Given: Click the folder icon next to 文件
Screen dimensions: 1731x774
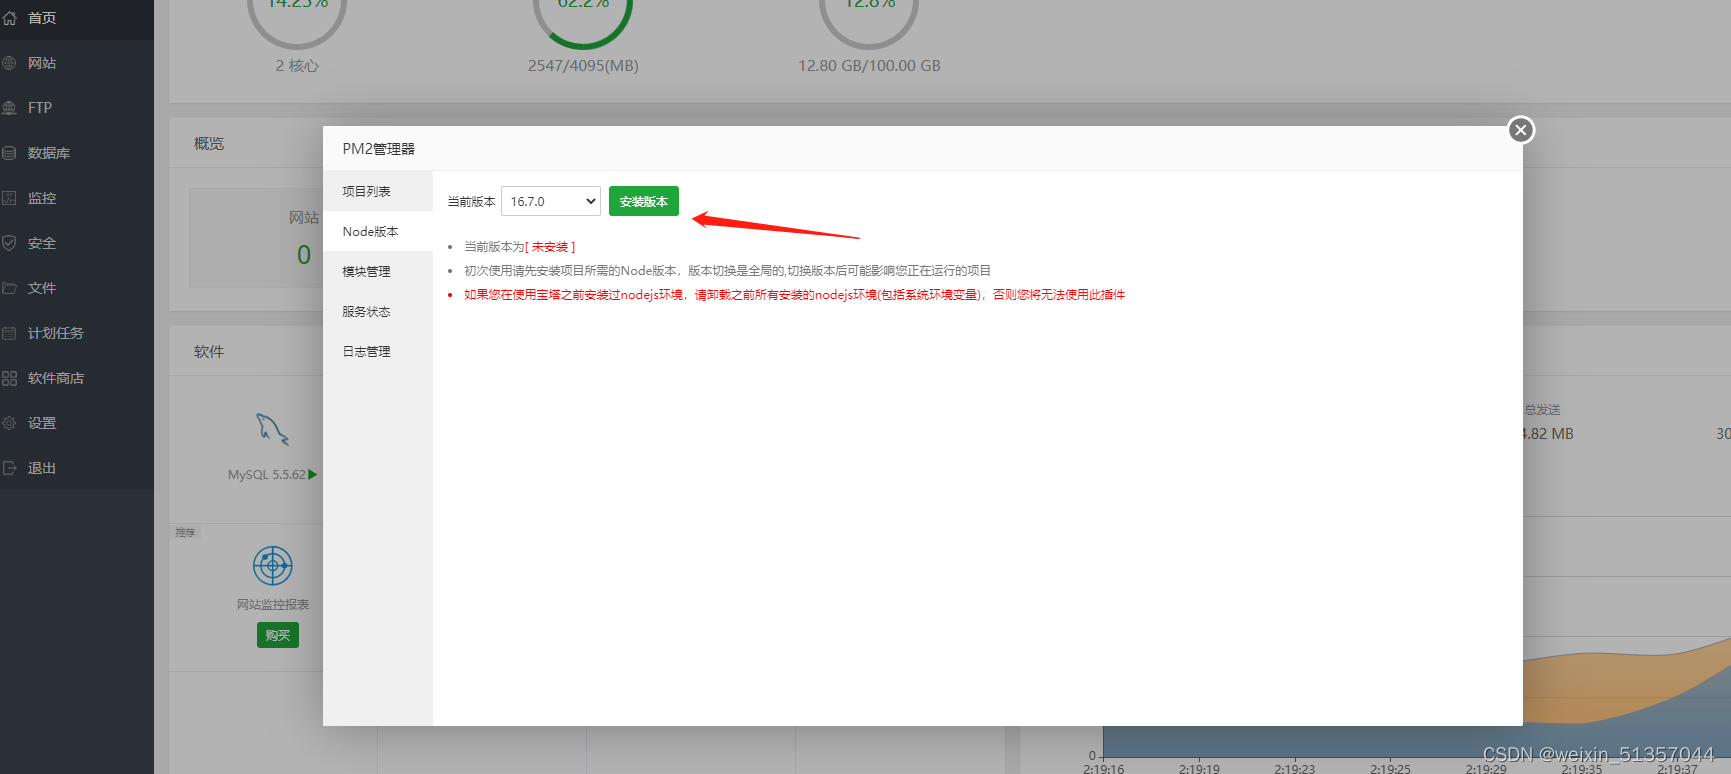Looking at the screenshot, I should point(10,288).
